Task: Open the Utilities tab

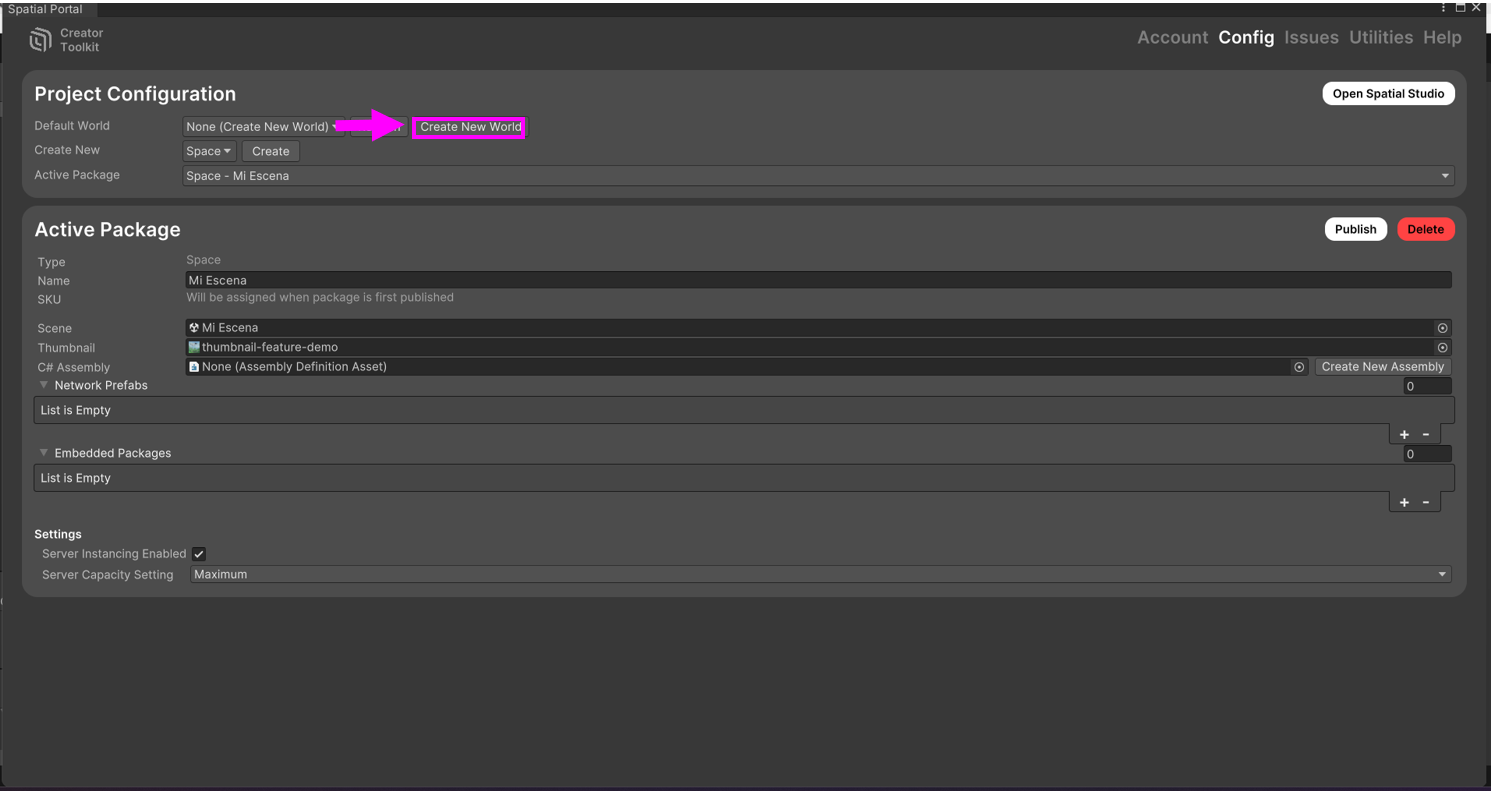Action: point(1381,37)
